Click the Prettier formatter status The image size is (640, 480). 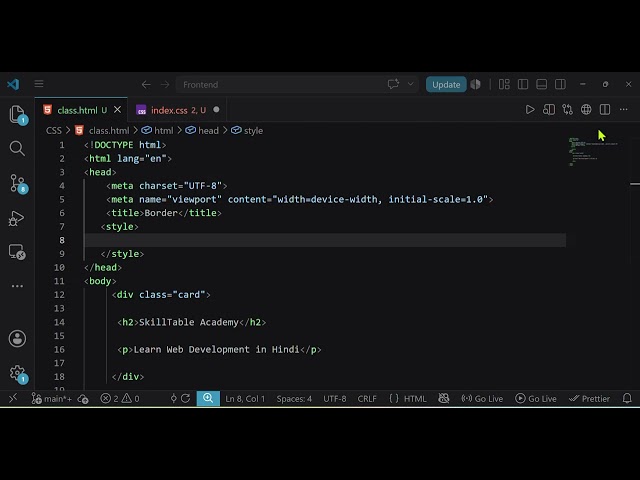coord(589,399)
